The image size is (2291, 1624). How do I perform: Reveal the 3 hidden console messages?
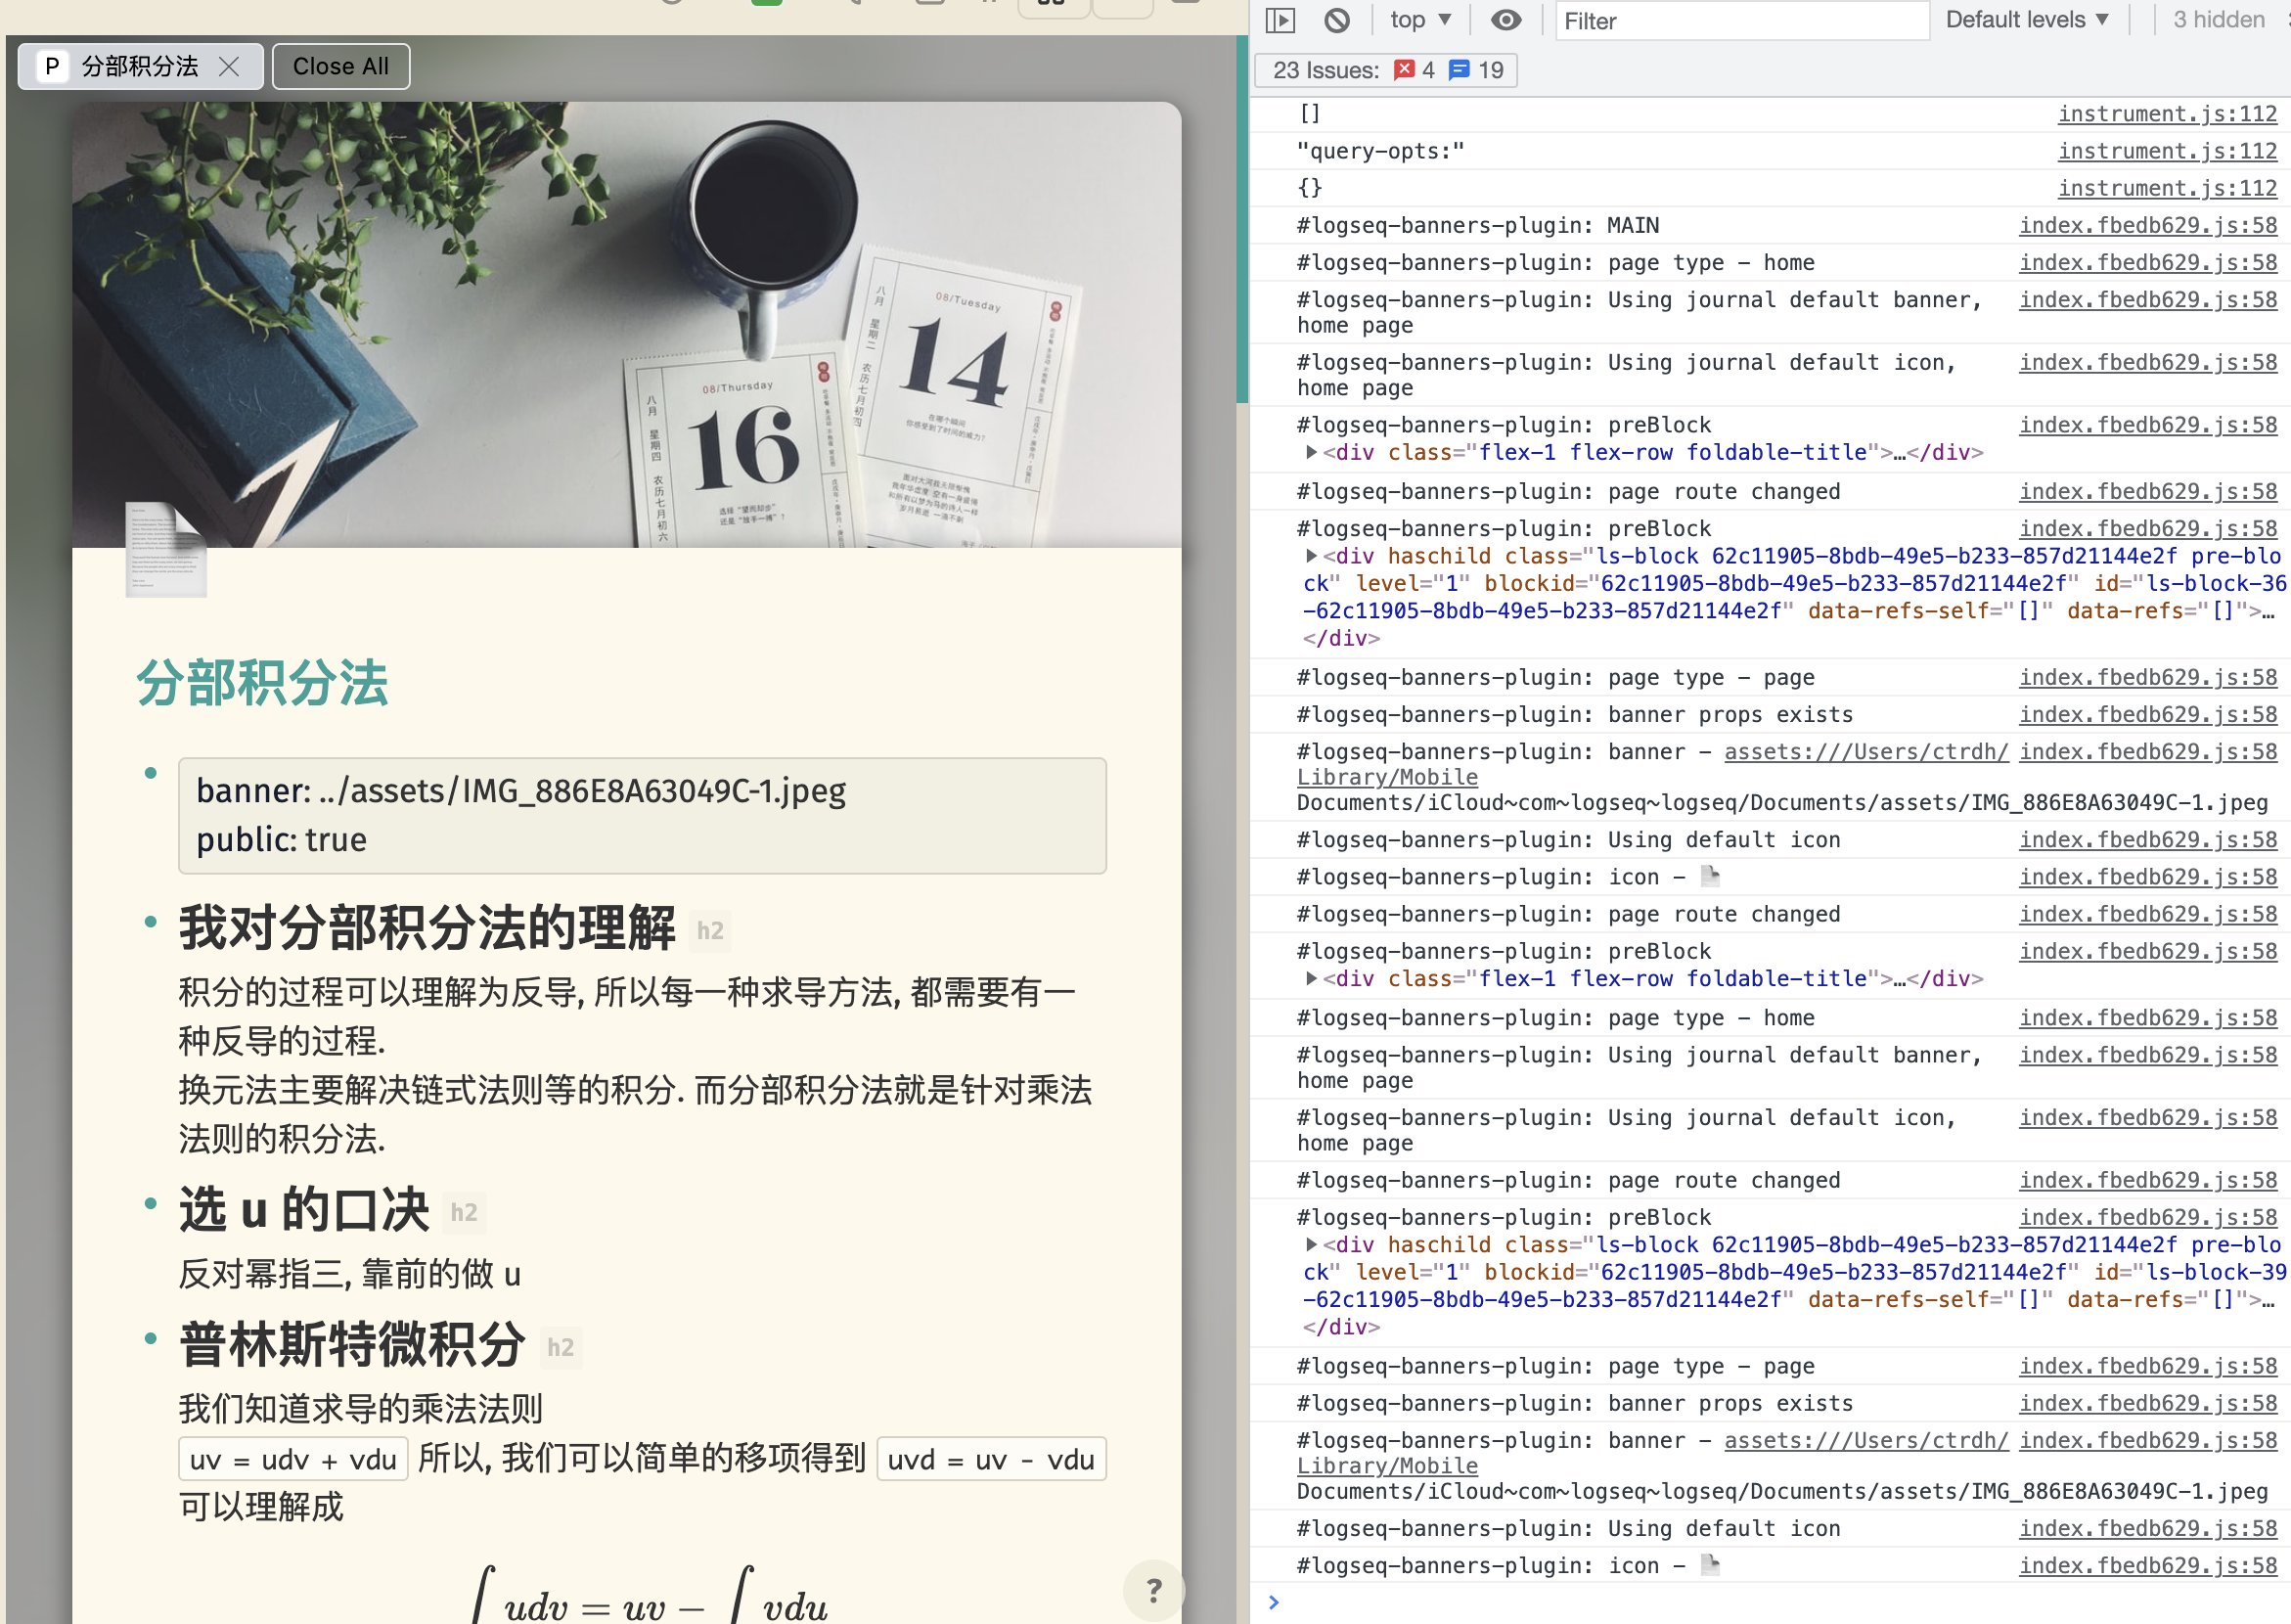point(2216,20)
